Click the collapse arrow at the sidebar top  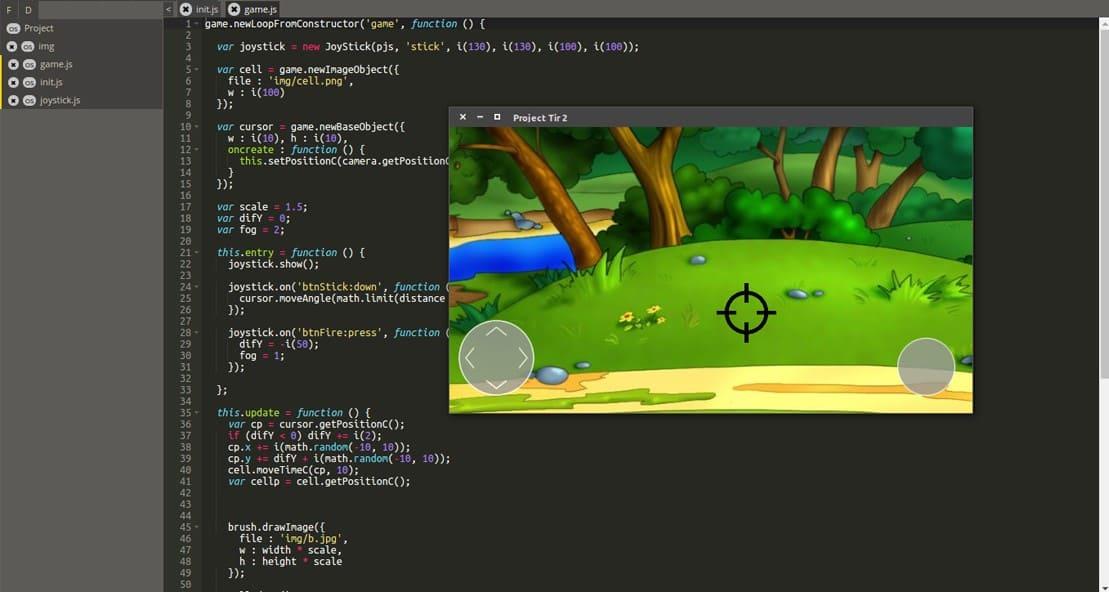[167, 8]
